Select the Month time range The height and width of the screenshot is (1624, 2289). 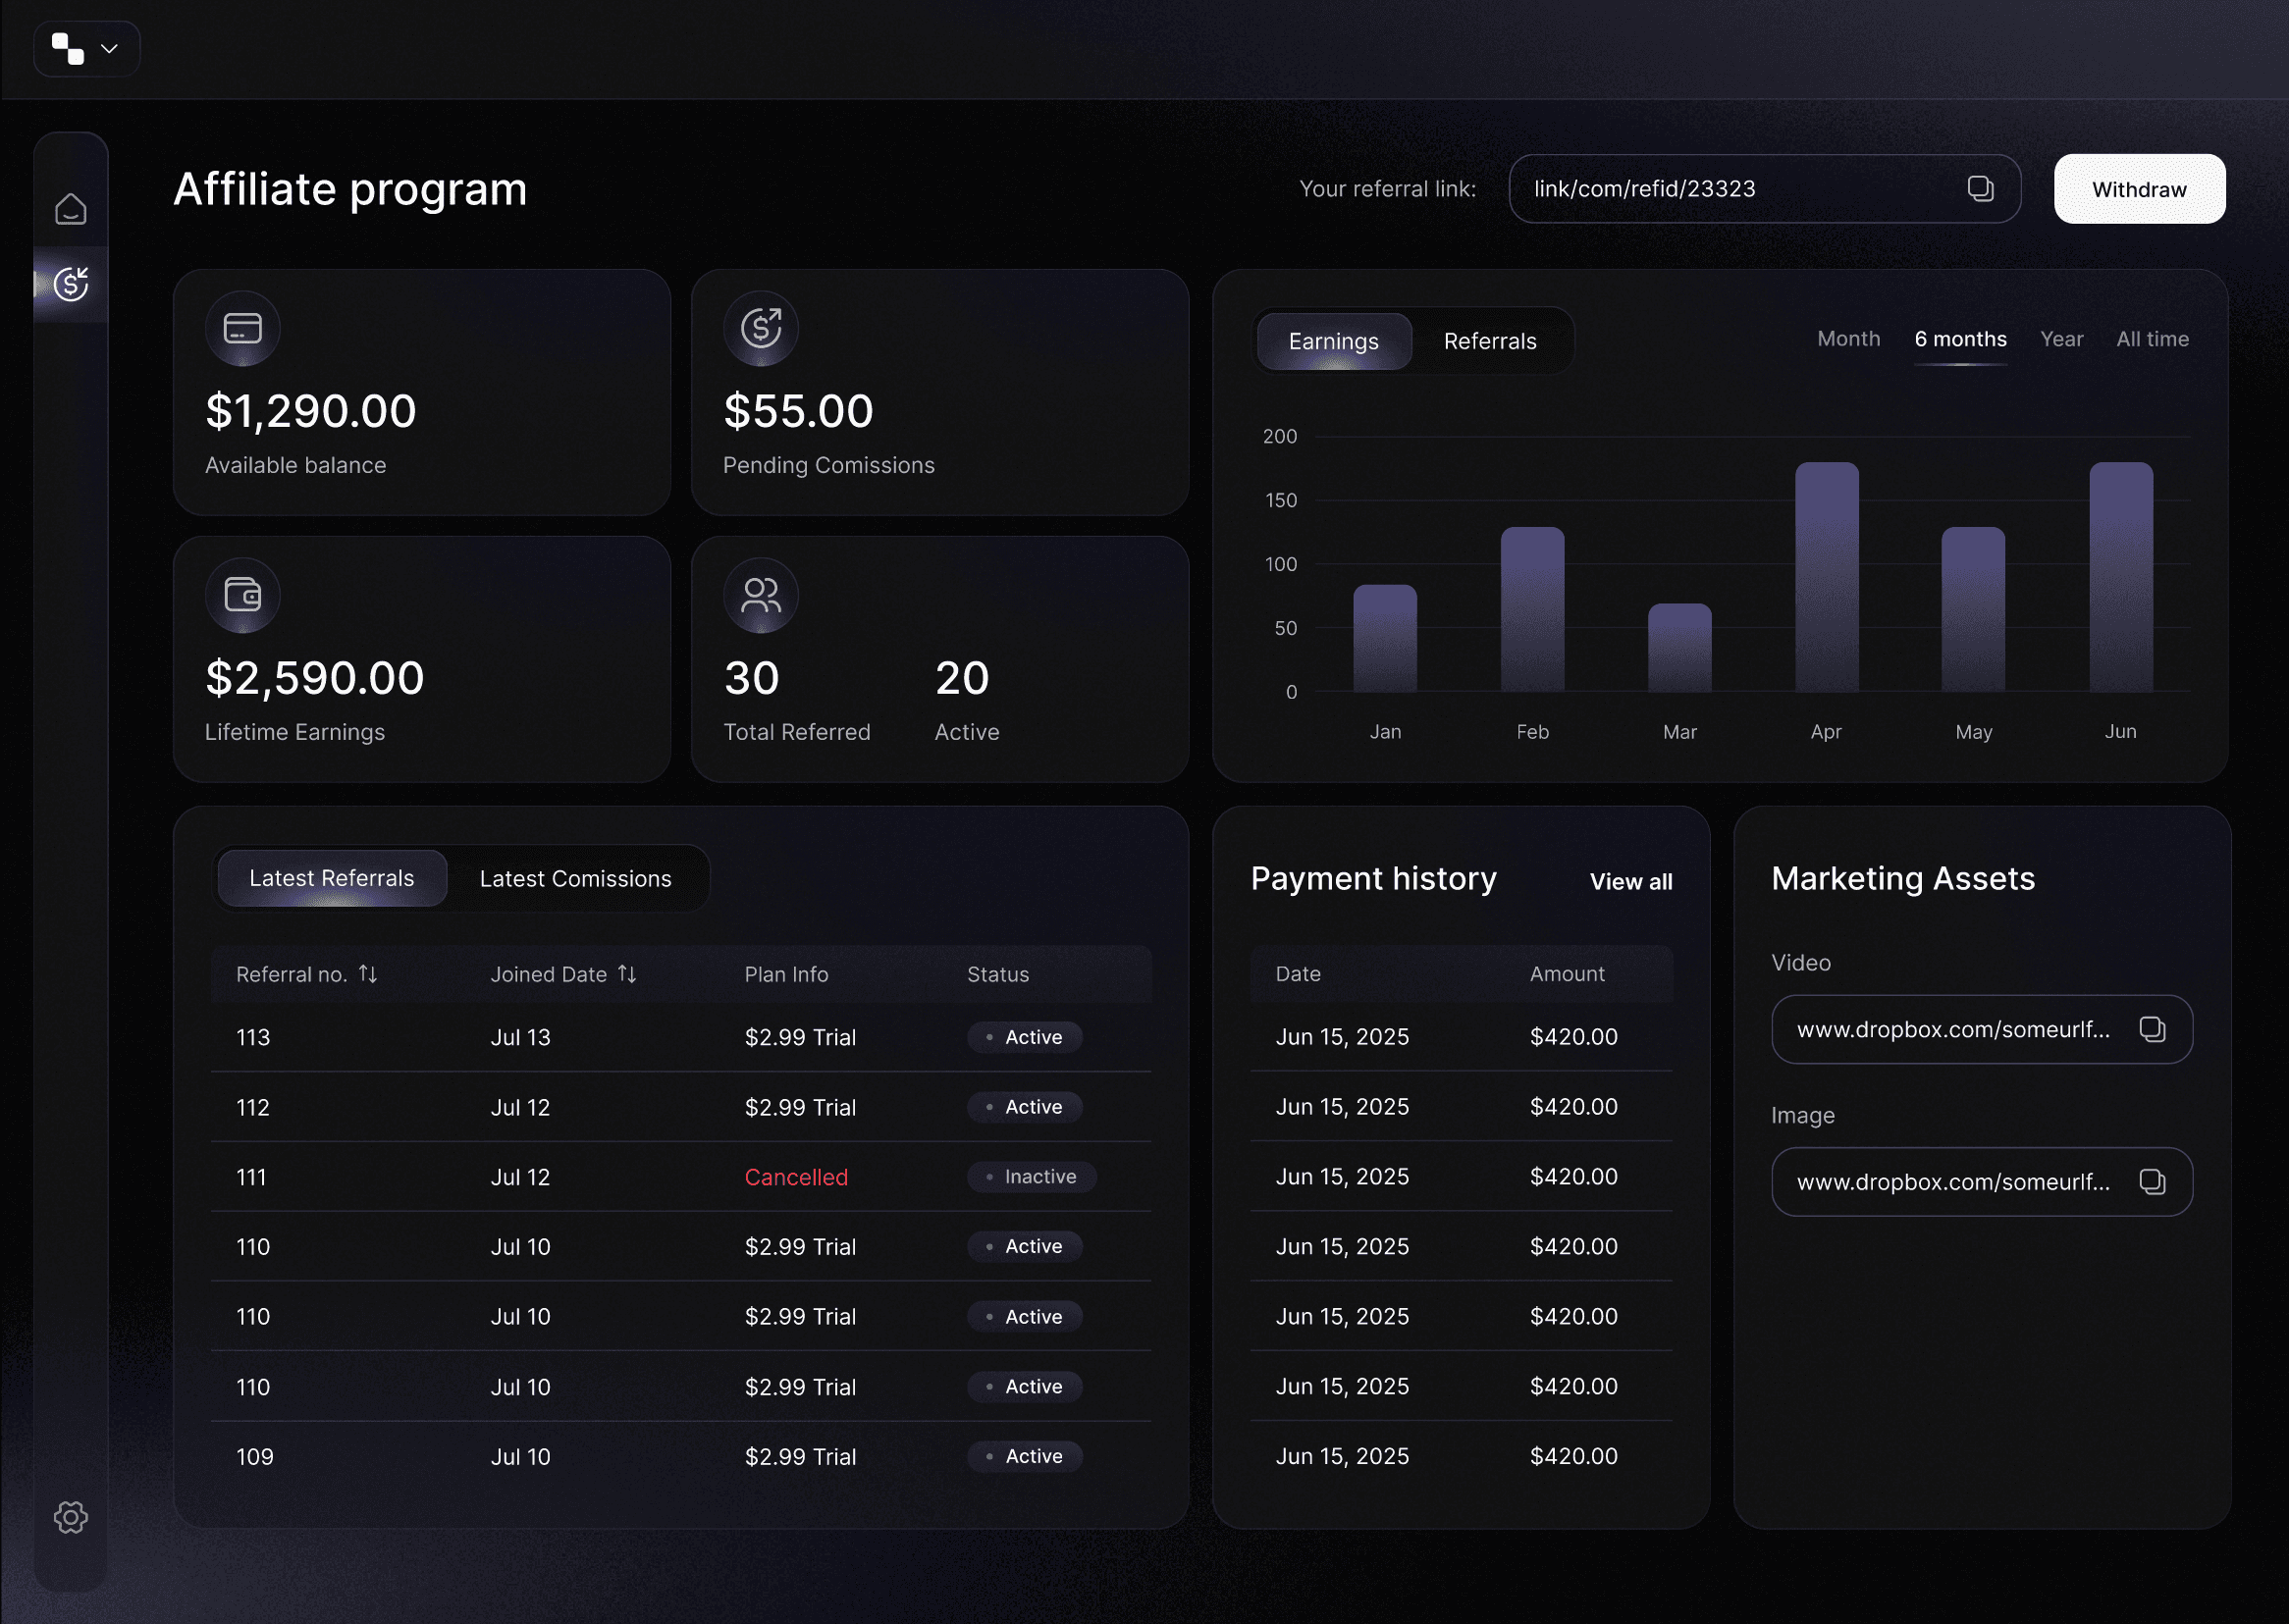pyautogui.click(x=1848, y=339)
